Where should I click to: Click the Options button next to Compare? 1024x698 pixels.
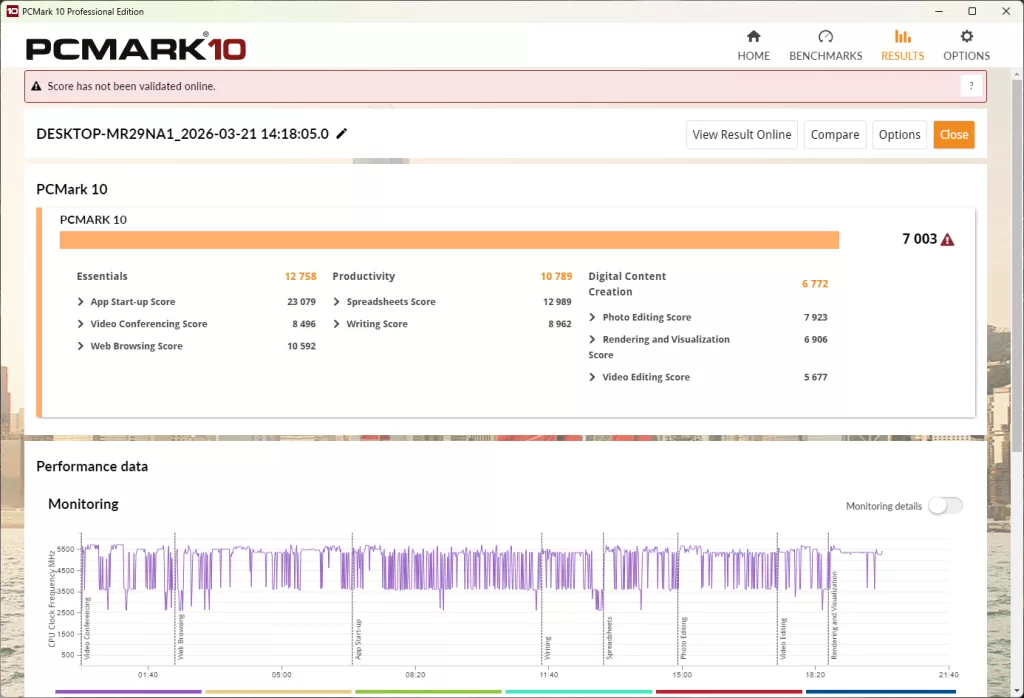tap(899, 135)
